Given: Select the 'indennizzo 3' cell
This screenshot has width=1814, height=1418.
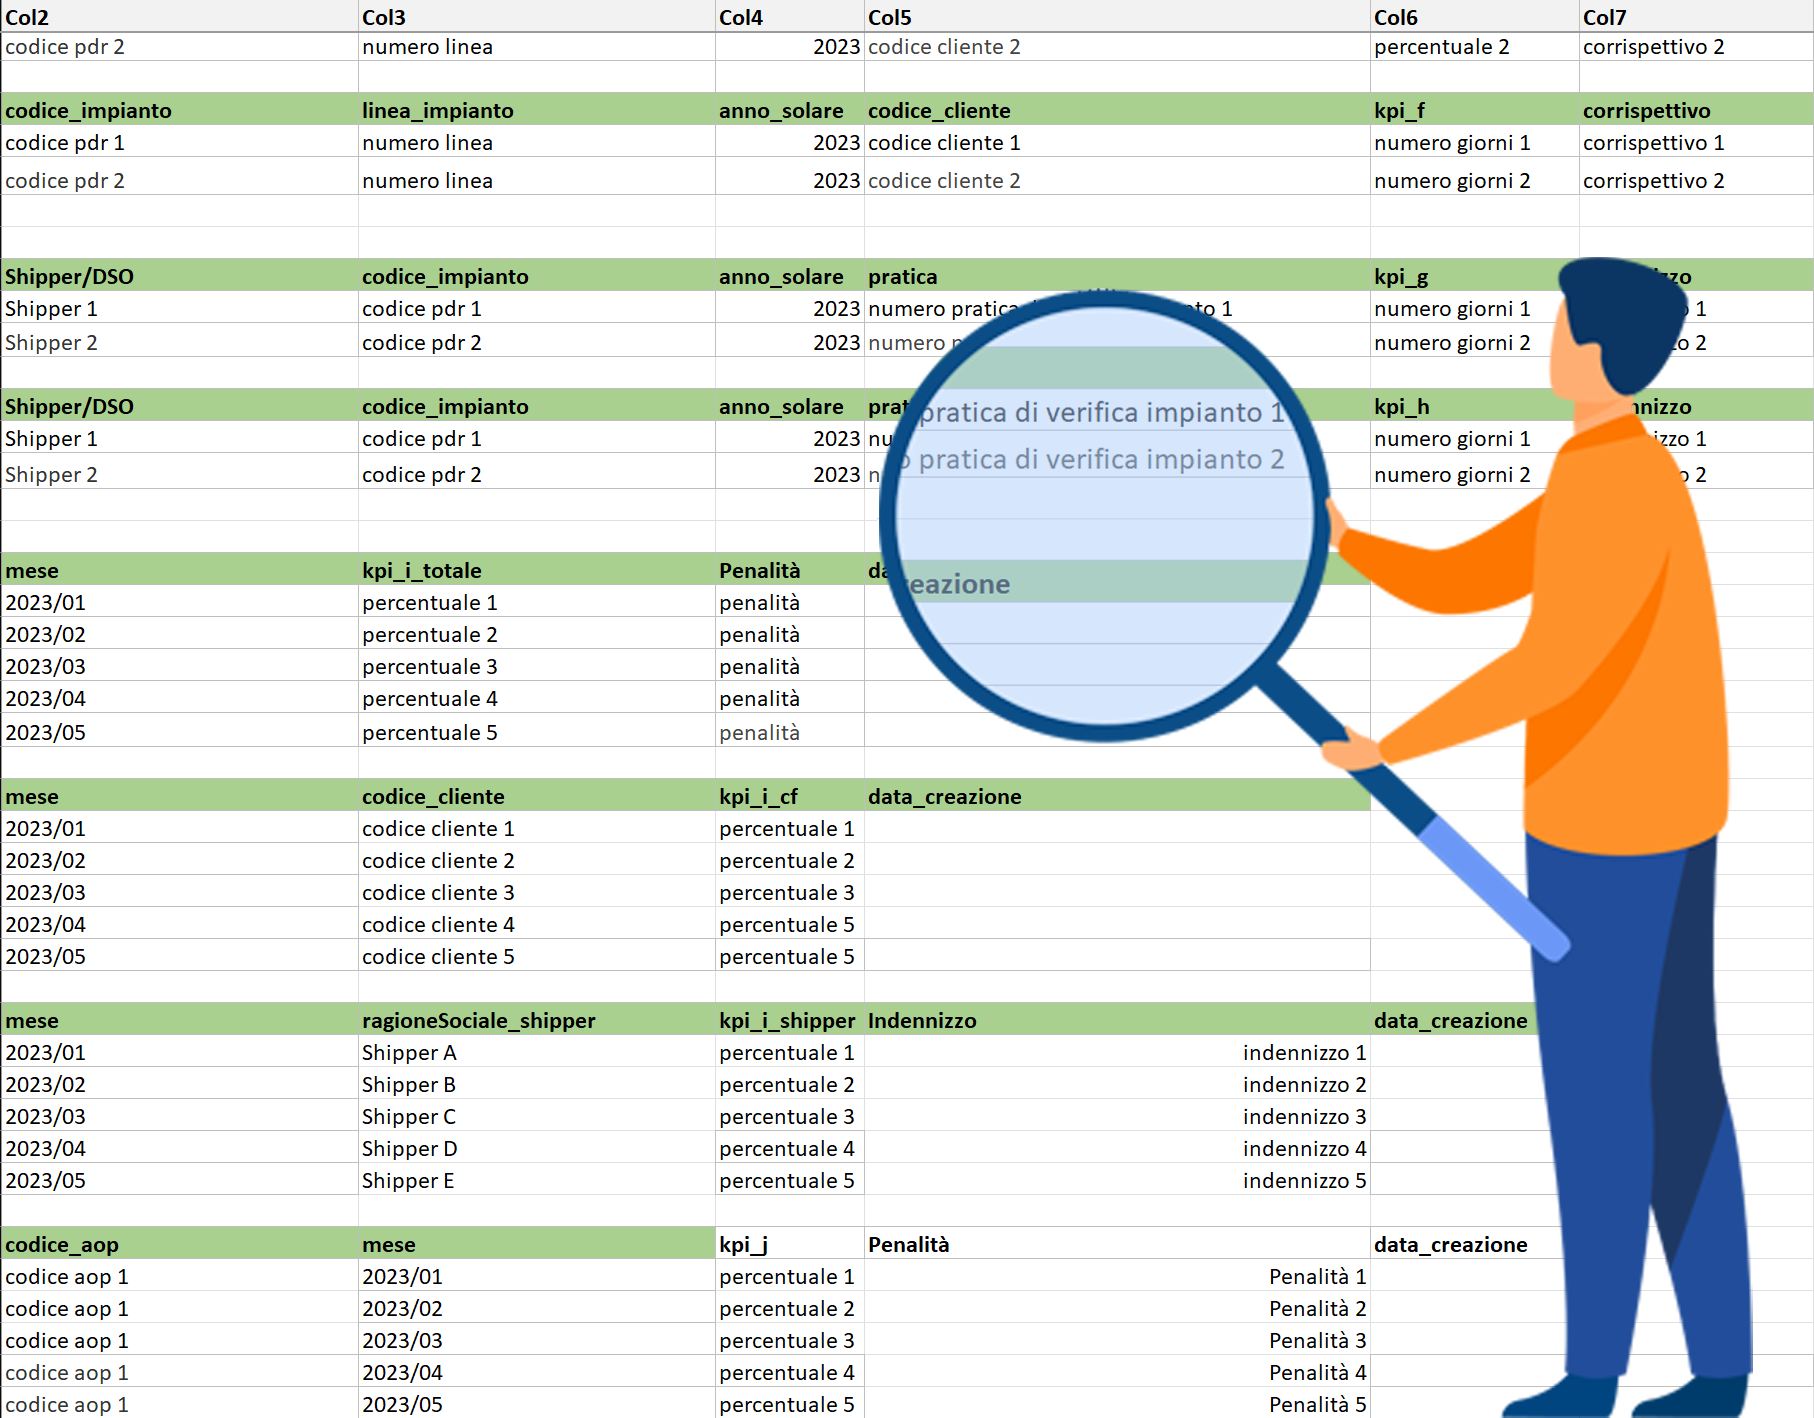Looking at the screenshot, I should click(1117, 1116).
